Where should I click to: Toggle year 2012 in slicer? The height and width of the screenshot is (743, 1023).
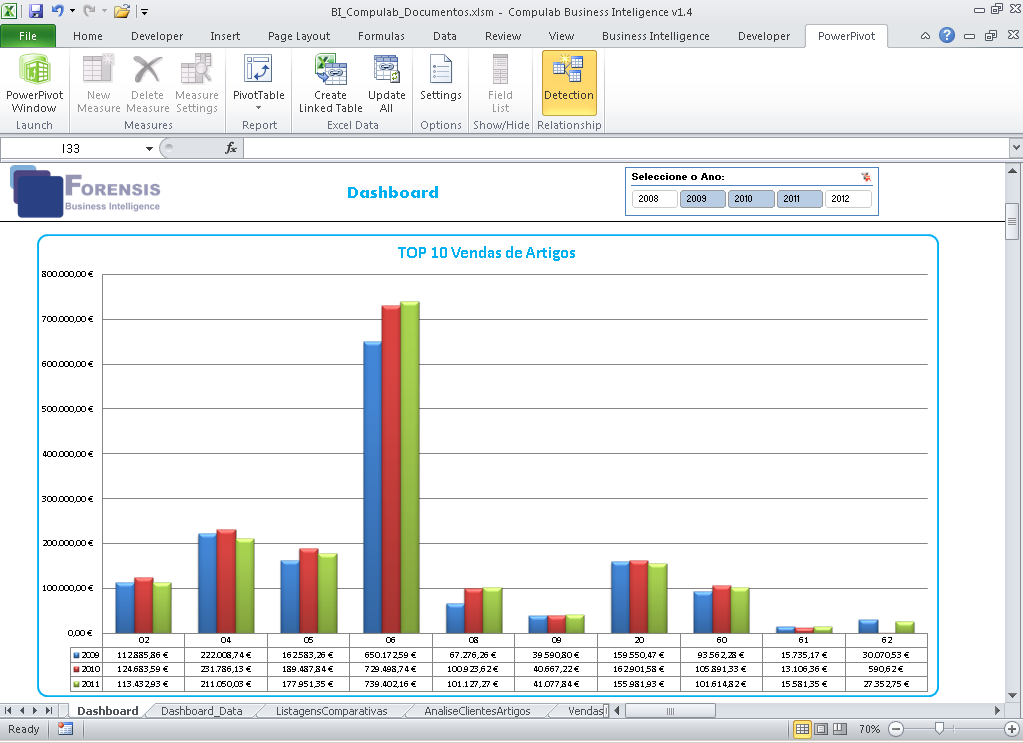click(847, 199)
